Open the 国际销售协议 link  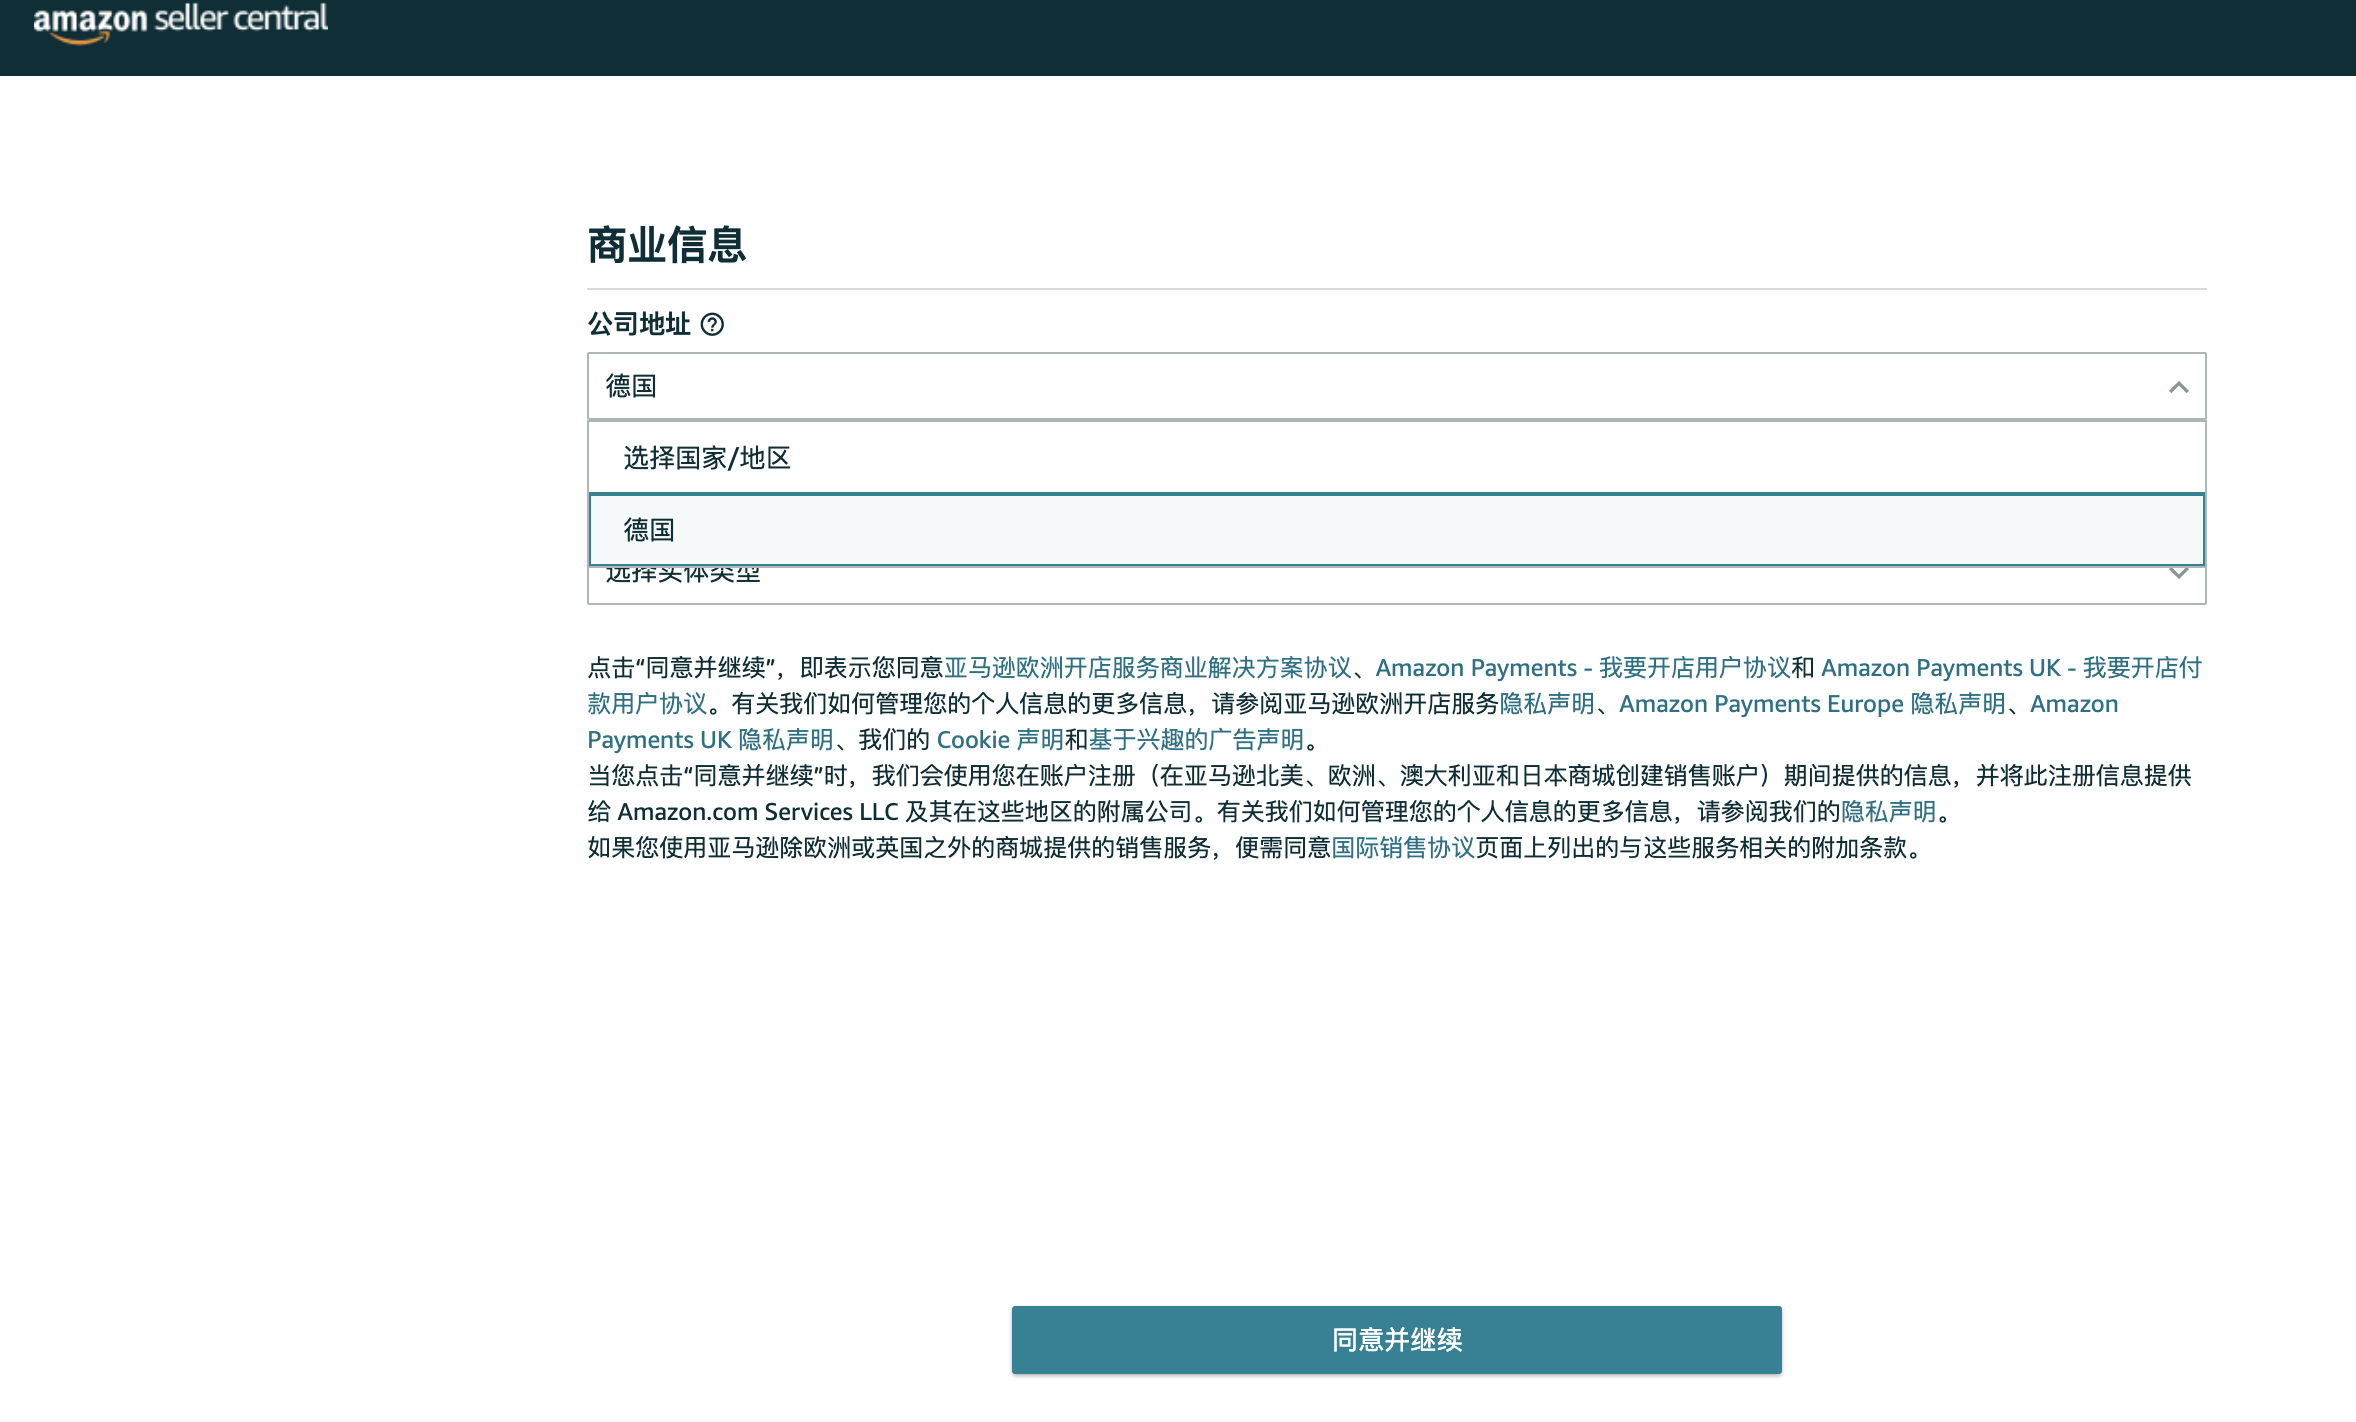tap(1402, 848)
